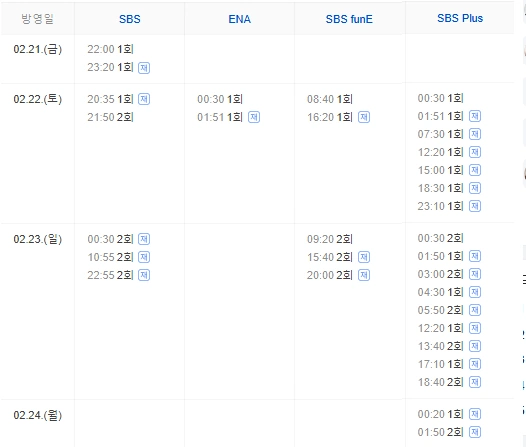
Task: Open the SBS funE channel header link
Action: click(349, 19)
